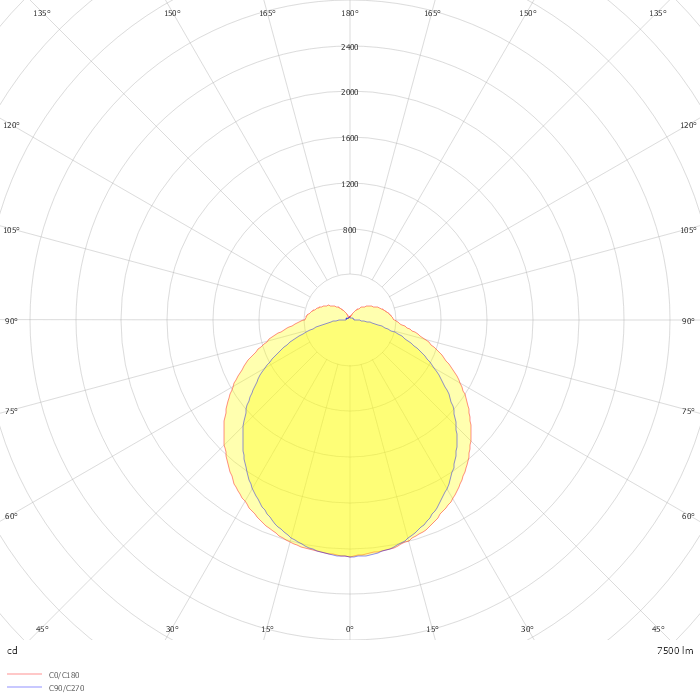
Task: Click the 1200 intensity axis label
Action: click(x=350, y=184)
